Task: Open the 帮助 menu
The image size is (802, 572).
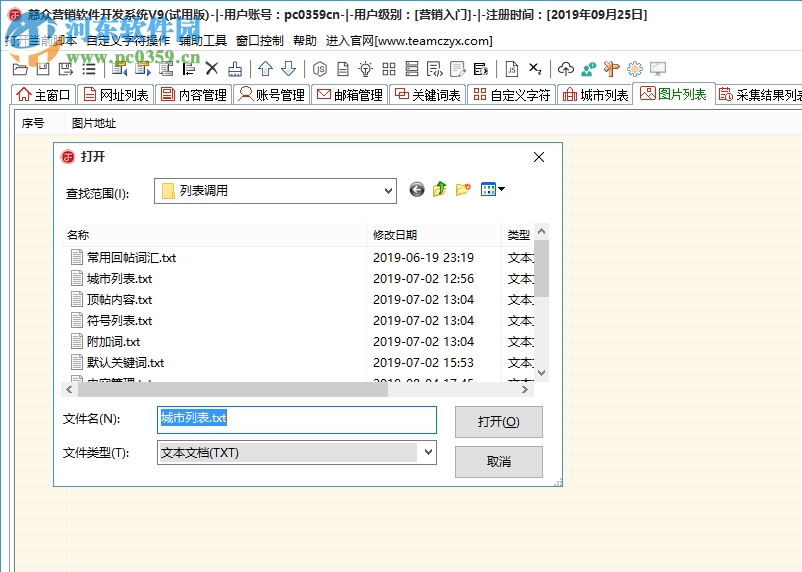Action: click(305, 40)
